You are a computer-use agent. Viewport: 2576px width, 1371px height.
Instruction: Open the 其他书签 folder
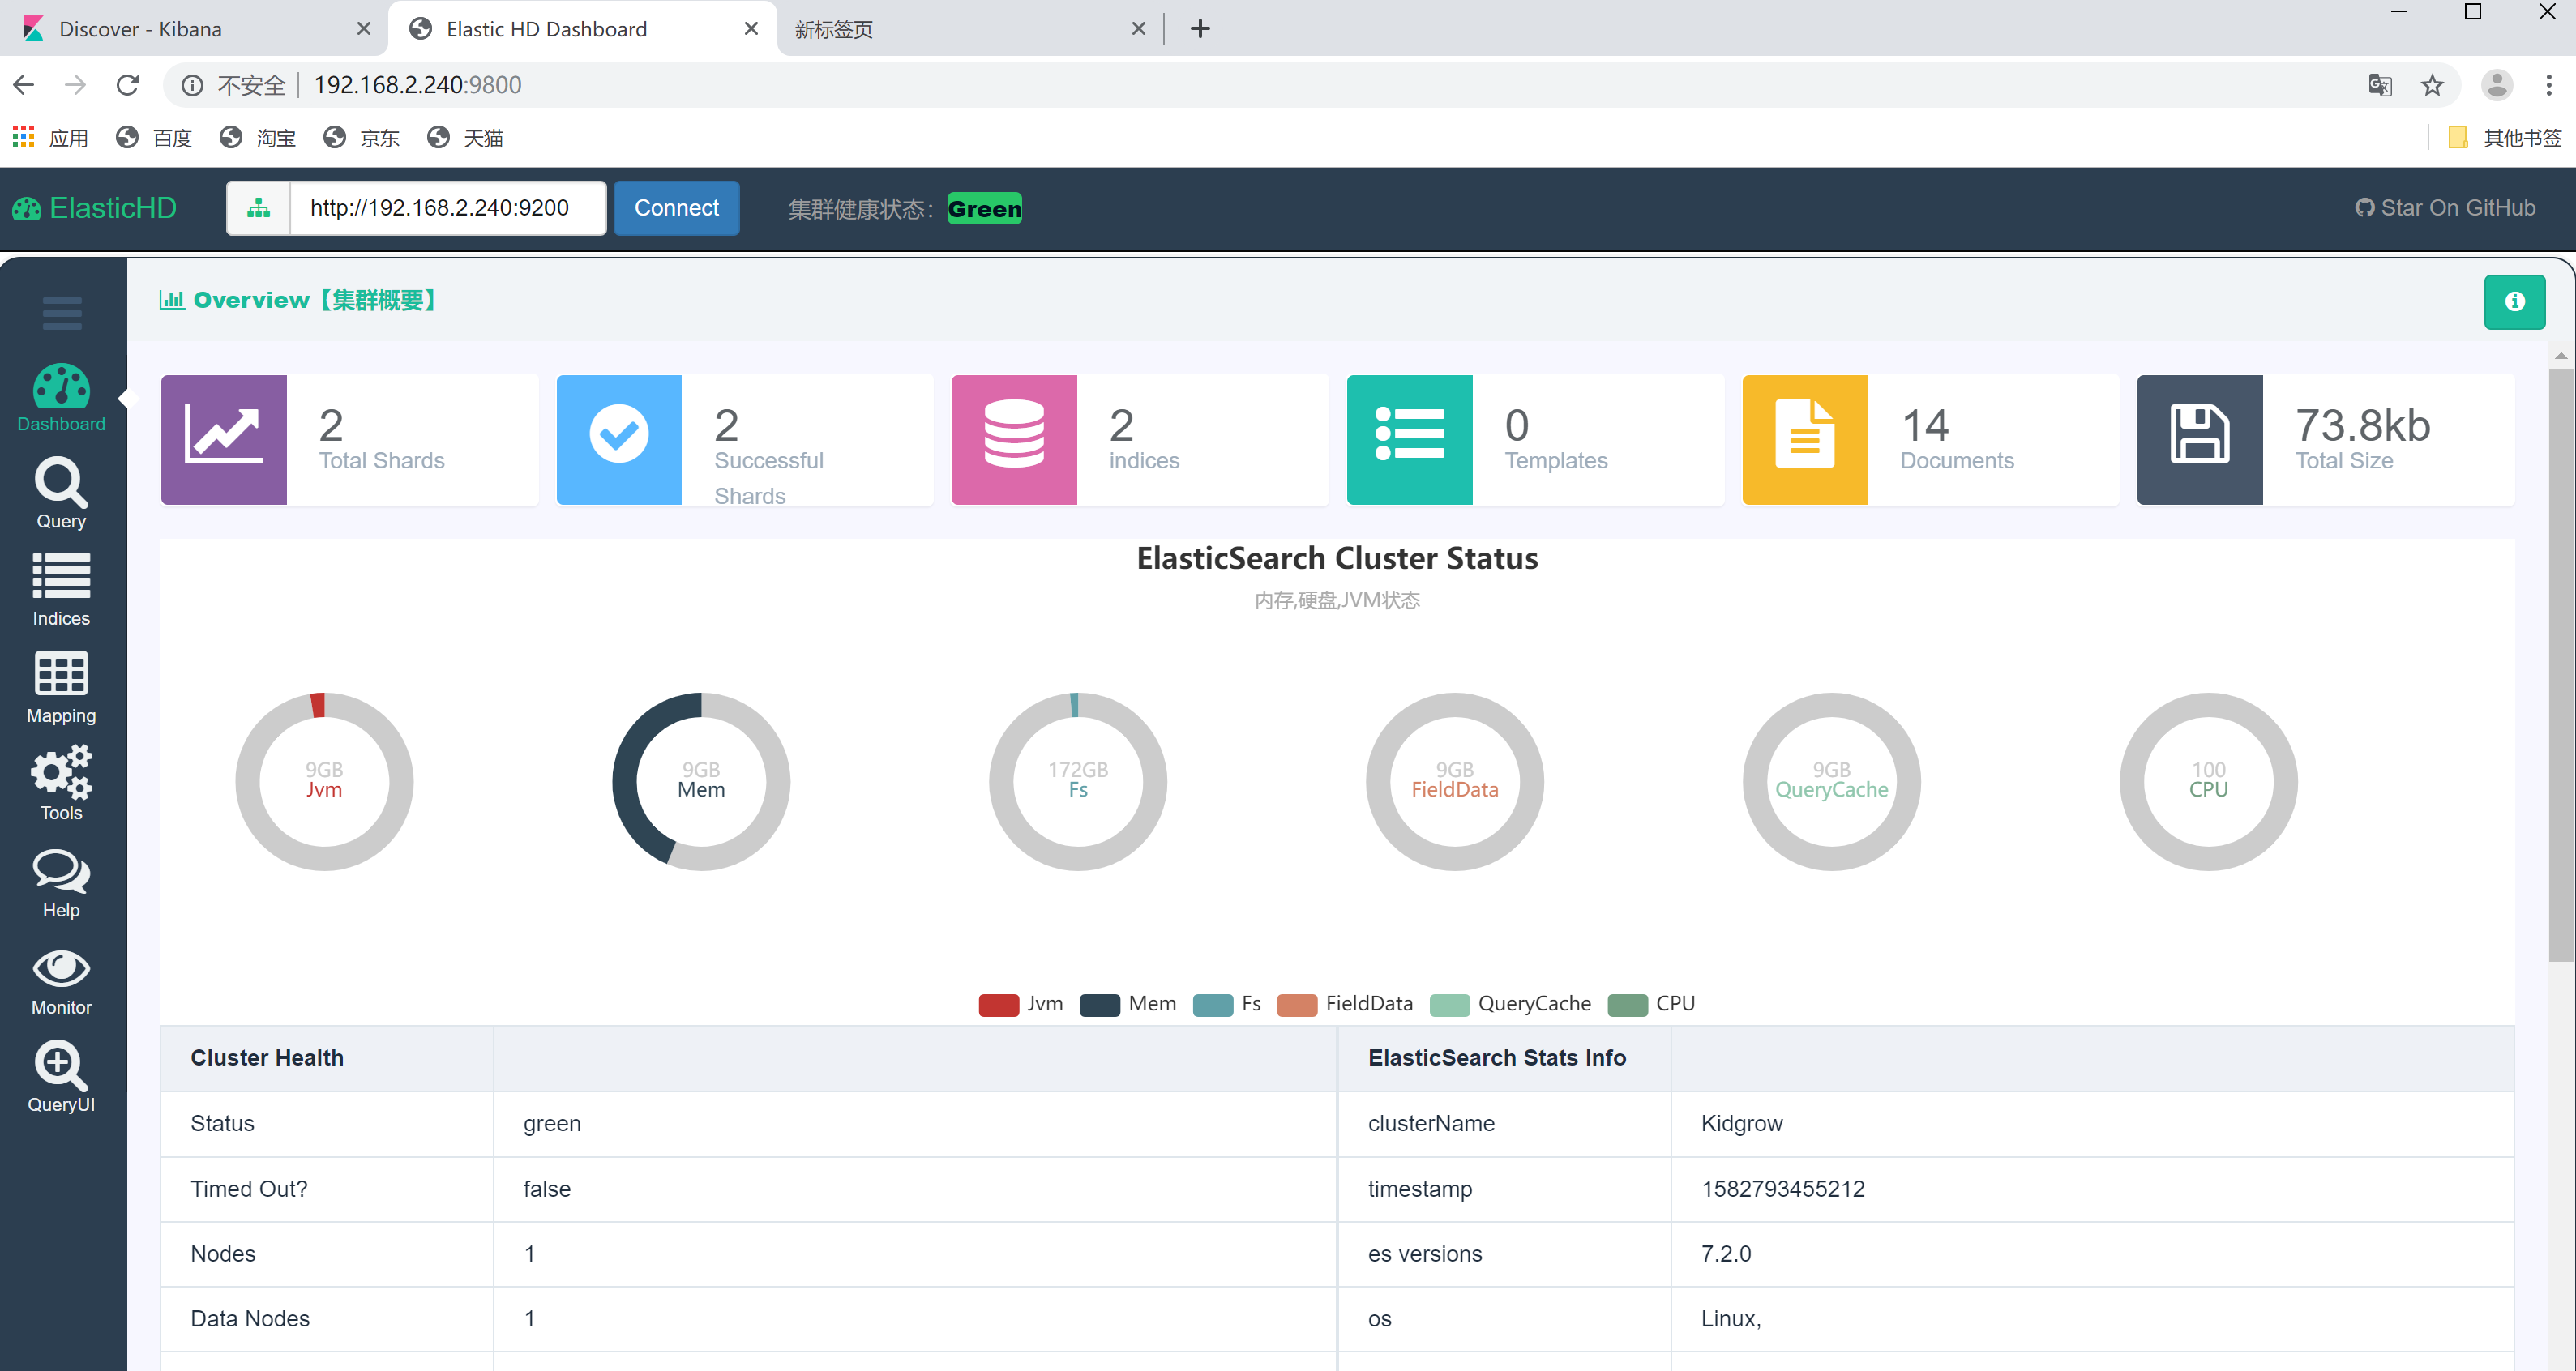pyautogui.click(x=2505, y=137)
